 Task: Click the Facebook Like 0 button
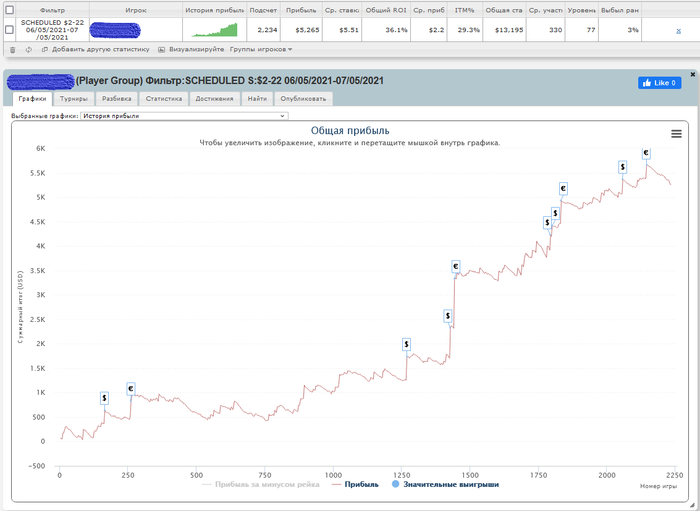click(659, 83)
